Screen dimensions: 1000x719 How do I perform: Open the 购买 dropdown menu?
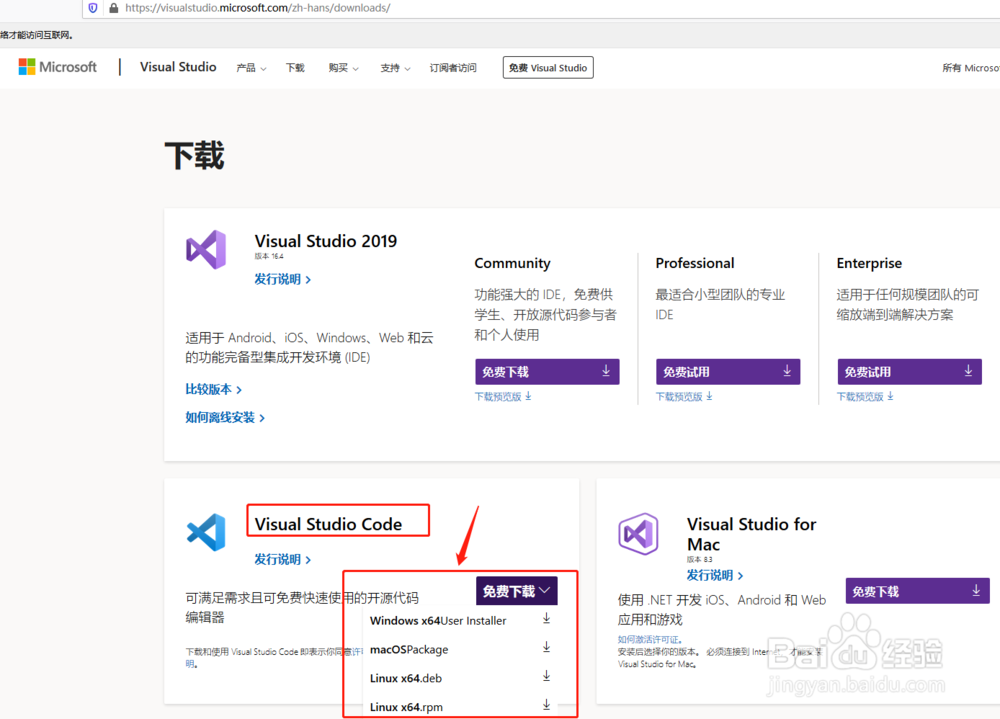point(344,68)
